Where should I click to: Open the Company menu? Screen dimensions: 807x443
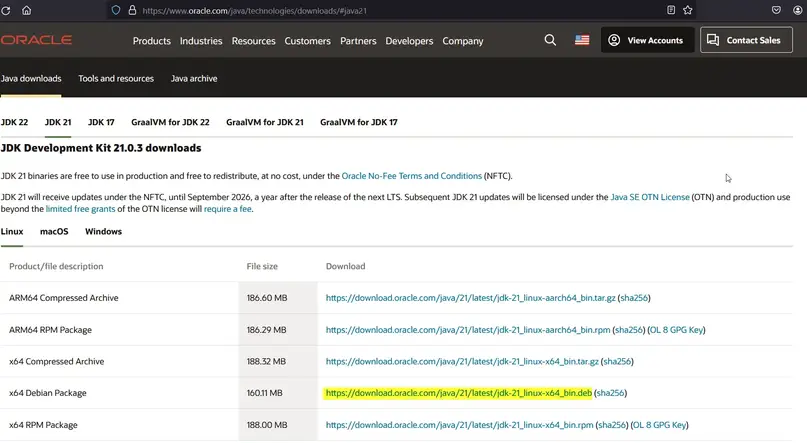(463, 41)
